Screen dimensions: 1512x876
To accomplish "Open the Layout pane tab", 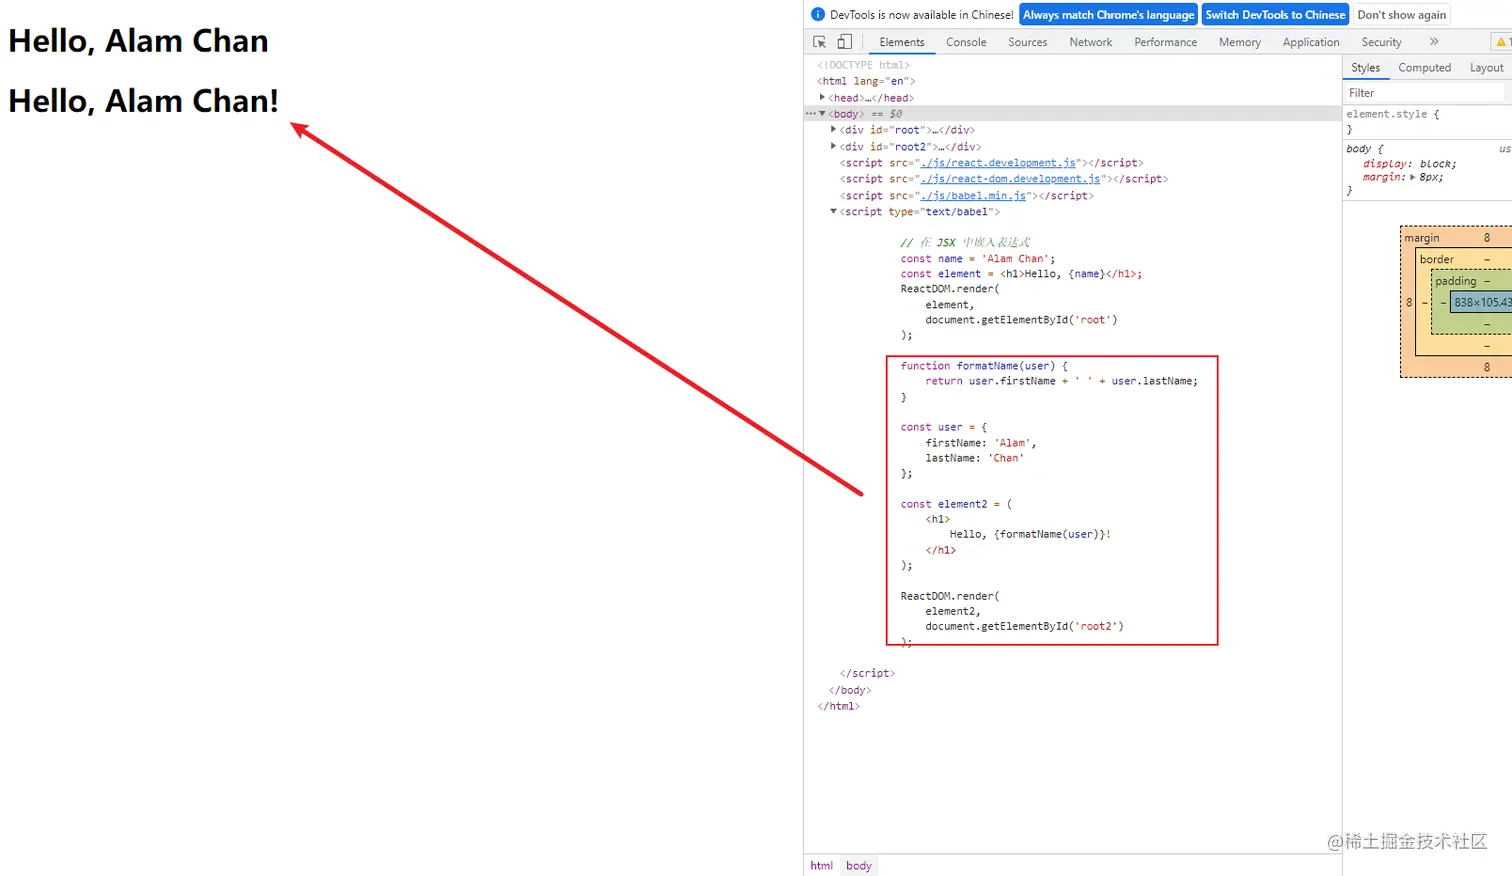I will click(x=1486, y=68).
